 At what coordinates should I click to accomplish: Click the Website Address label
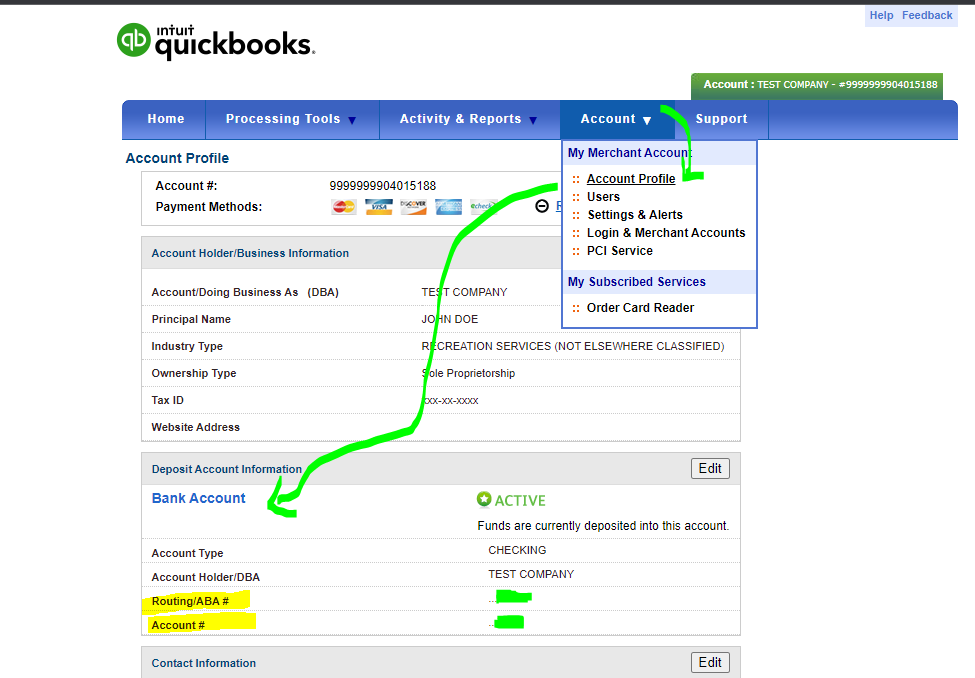coord(195,427)
